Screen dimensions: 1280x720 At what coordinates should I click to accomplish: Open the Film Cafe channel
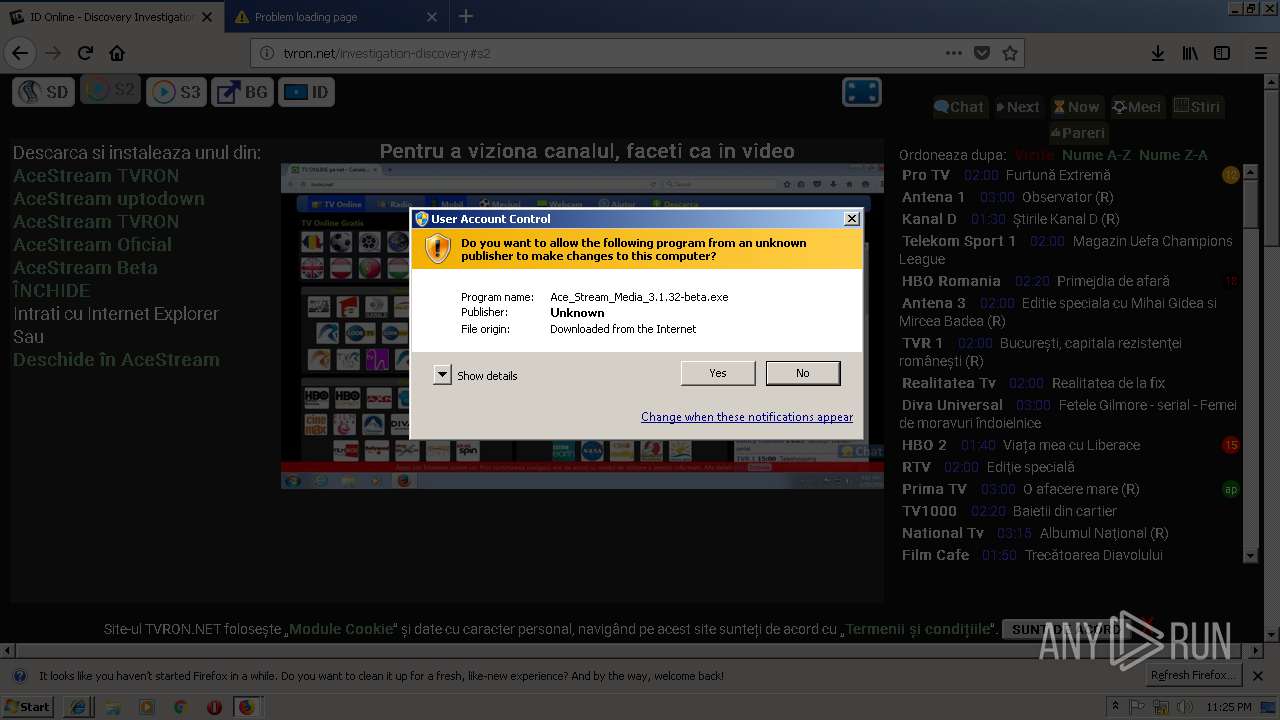click(936, 555)
